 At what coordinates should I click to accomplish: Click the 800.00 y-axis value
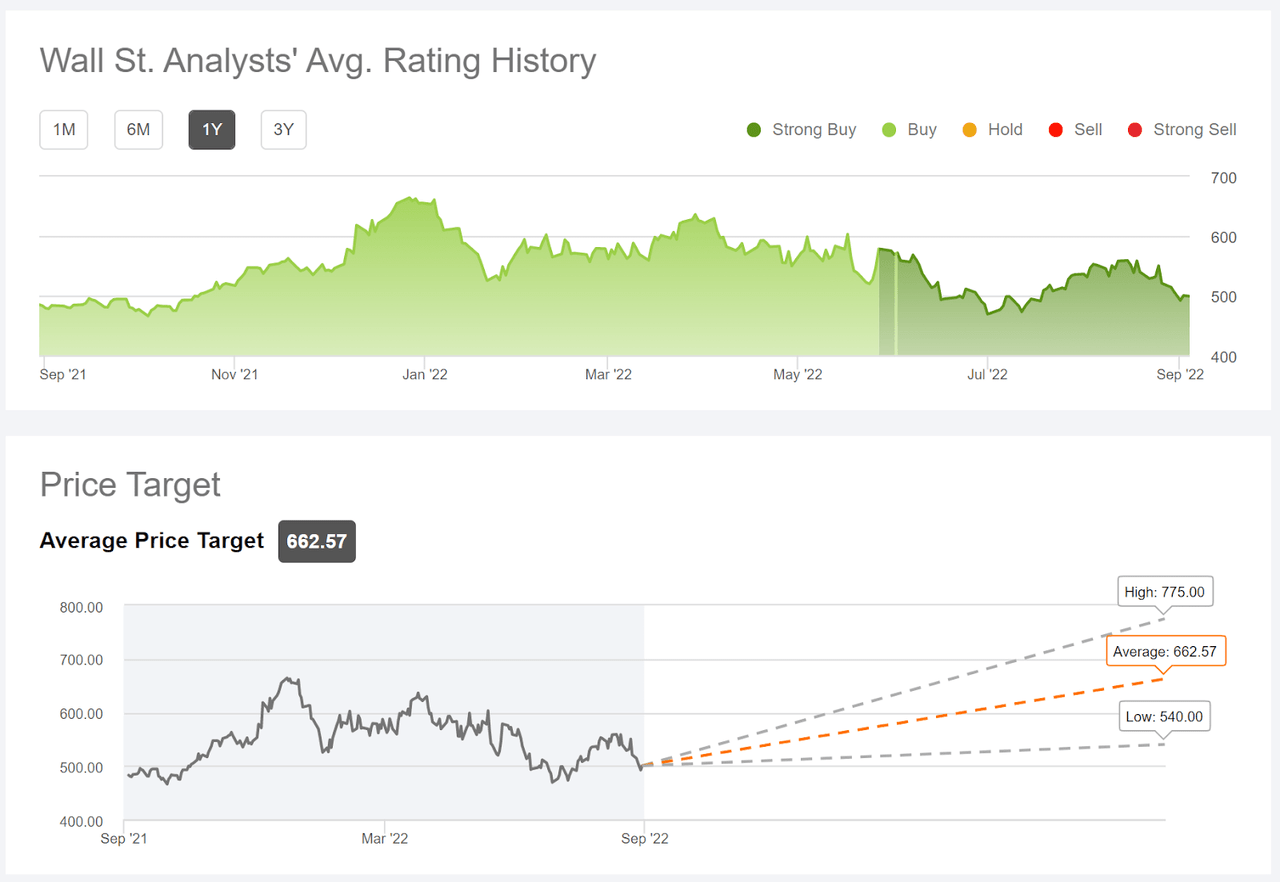point(82,607)
